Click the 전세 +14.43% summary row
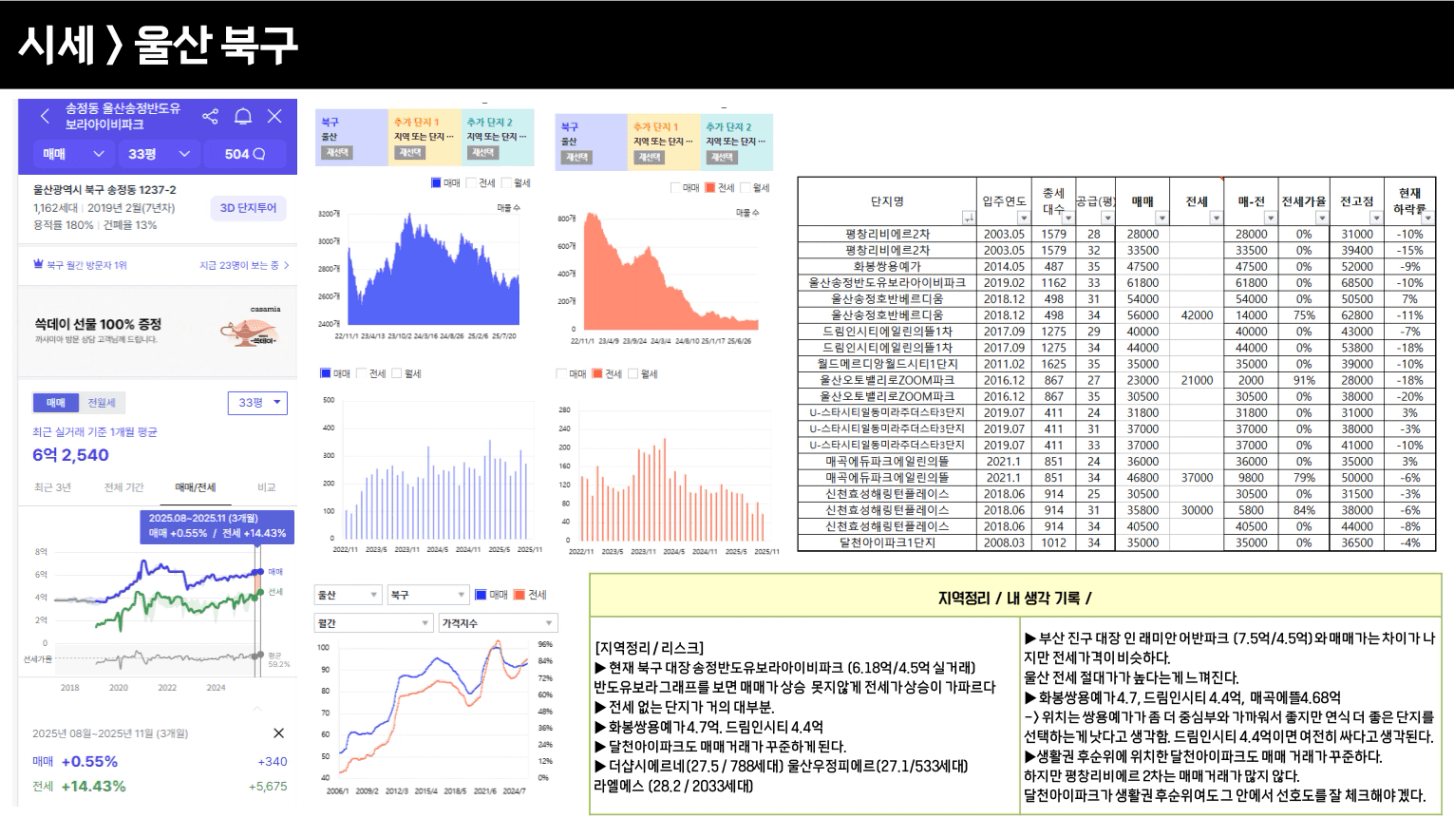This screenshot has height=818, width=1454. 159,786
